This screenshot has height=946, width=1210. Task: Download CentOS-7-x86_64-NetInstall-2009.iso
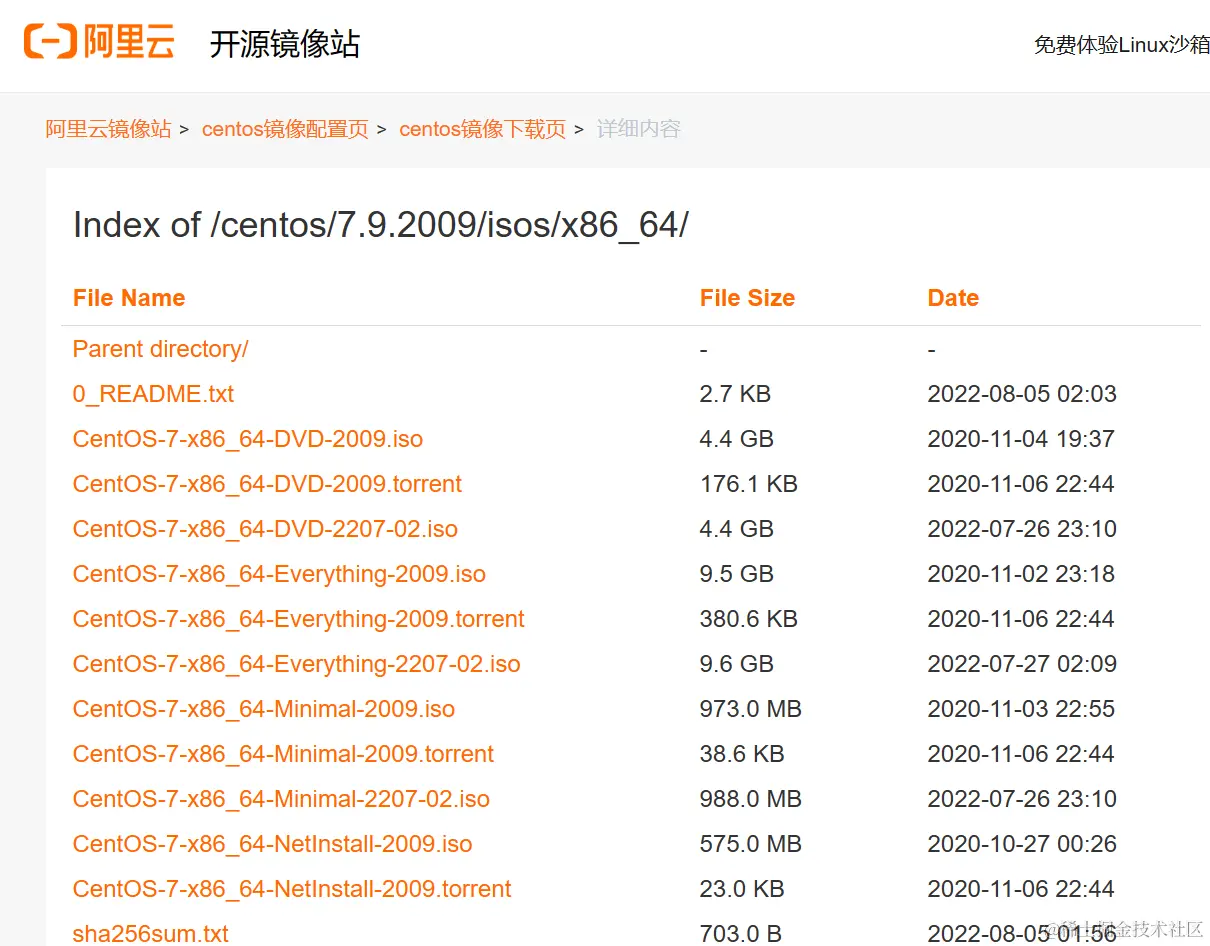(x=272, y=844)
